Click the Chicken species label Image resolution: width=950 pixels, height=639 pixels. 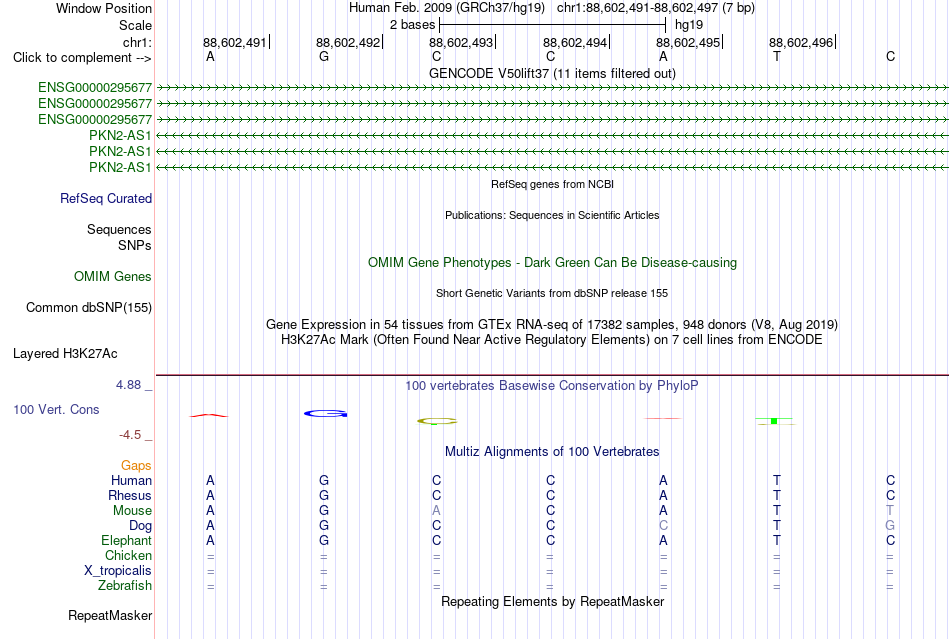(x=128, y=555)
